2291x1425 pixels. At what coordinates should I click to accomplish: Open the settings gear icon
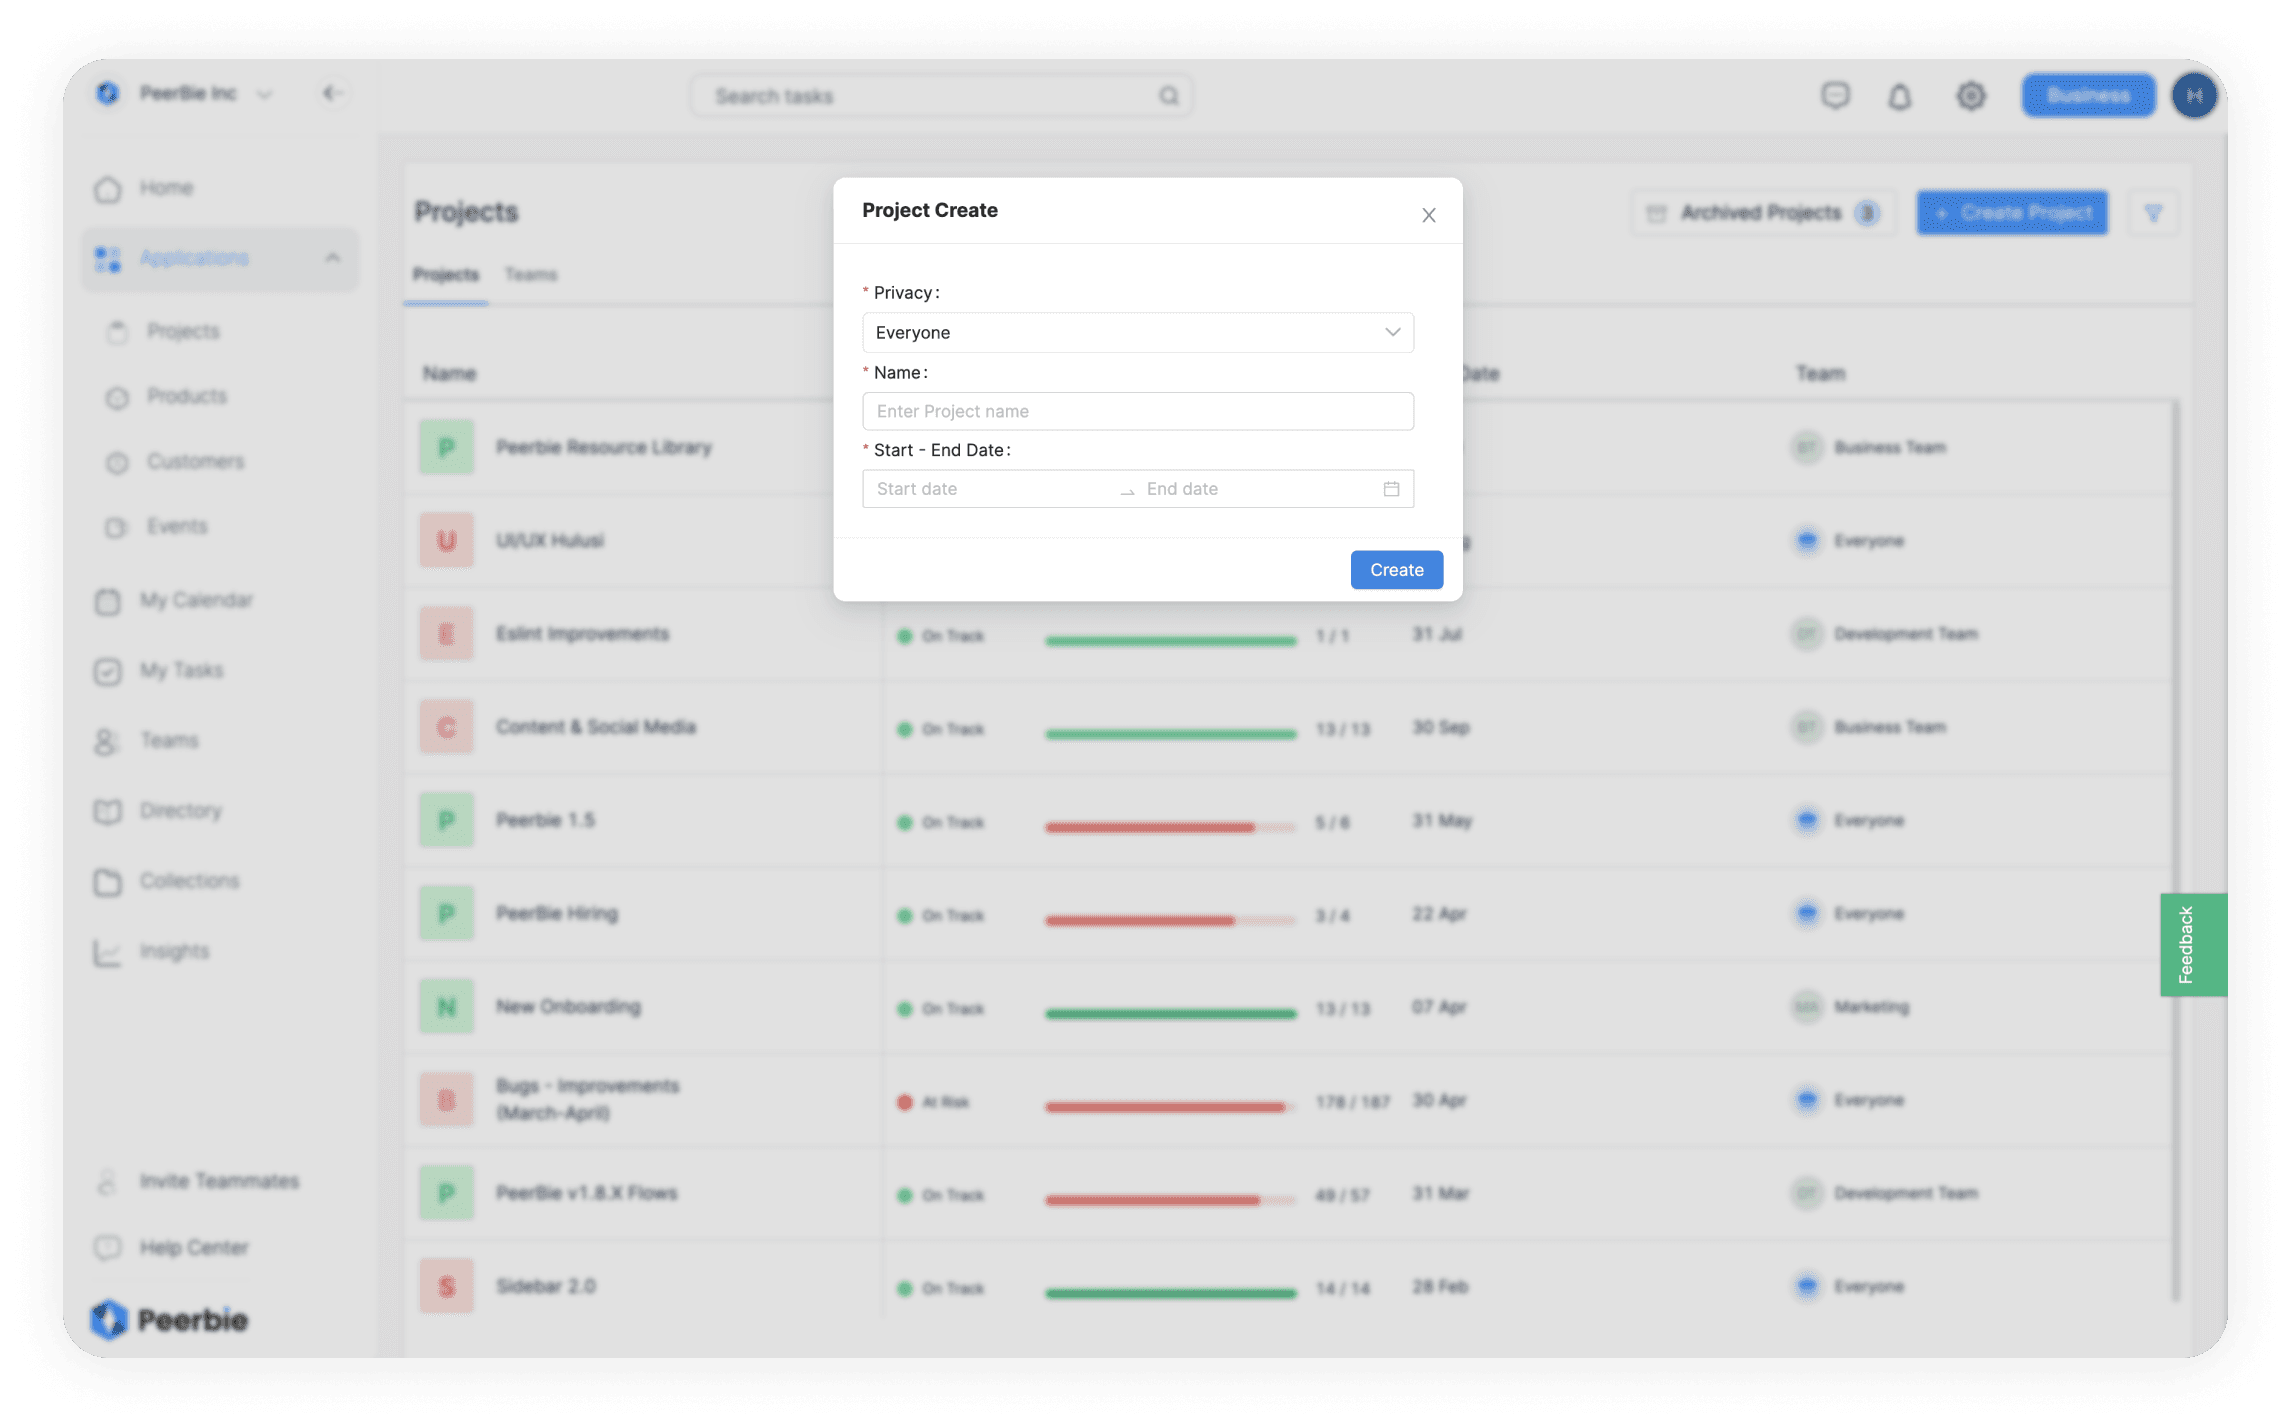pyautogui.click(x=1970, y=96)
